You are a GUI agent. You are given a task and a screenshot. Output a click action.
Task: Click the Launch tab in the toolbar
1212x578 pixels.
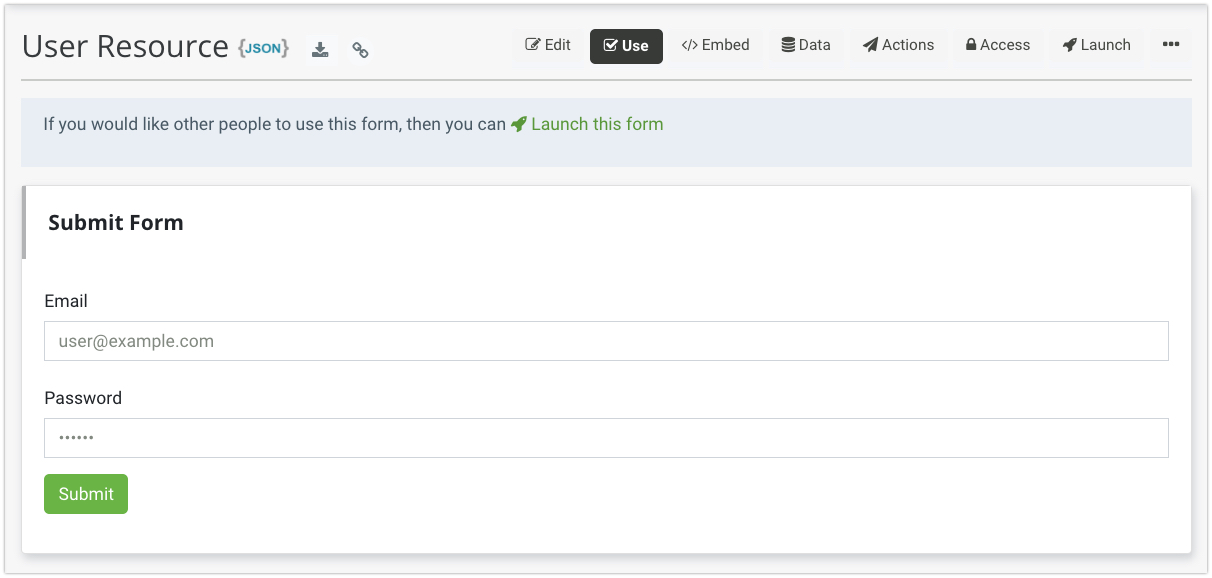click(x=1096, y=45)
